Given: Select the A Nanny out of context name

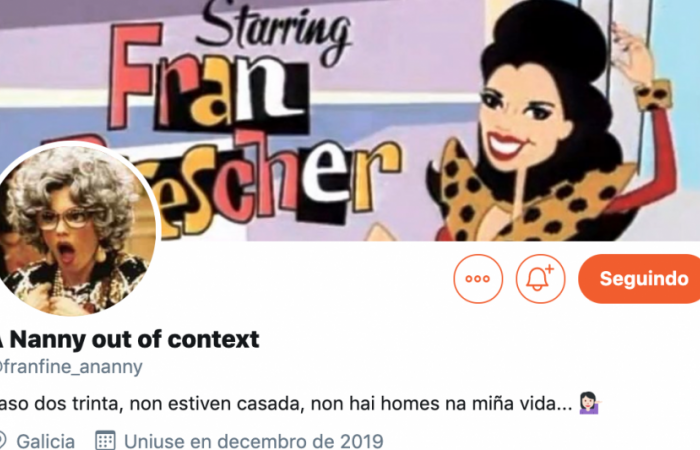Looking at the screenshot, I should point(128,339).
